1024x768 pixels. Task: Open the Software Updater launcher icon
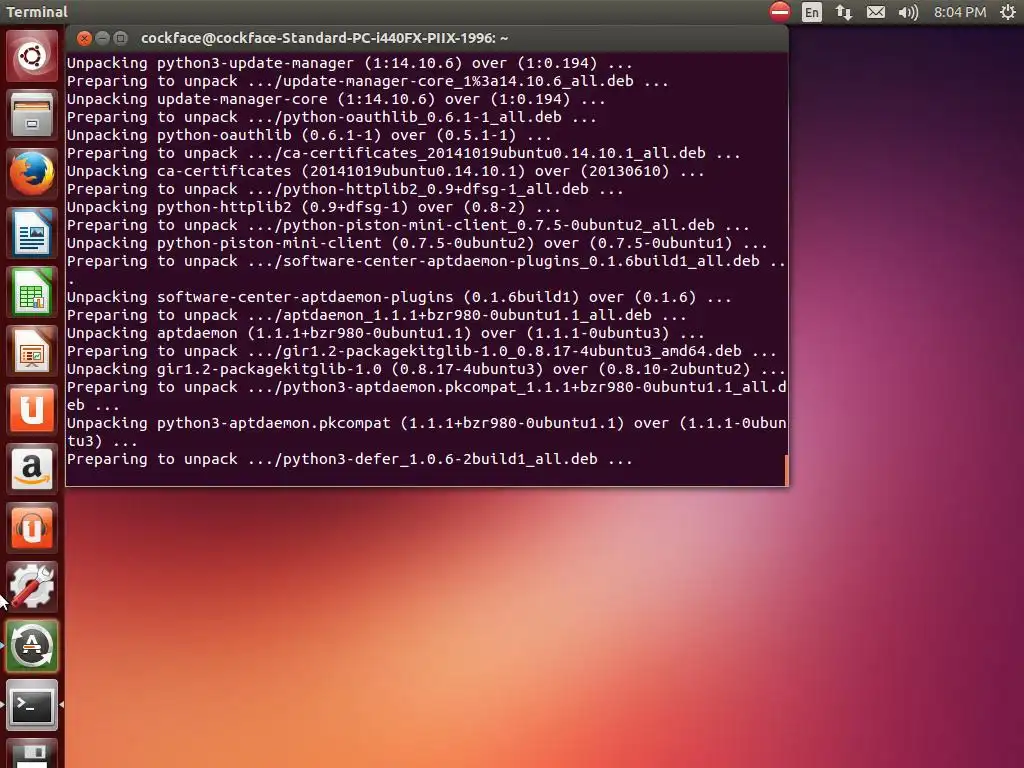point(32,646)
